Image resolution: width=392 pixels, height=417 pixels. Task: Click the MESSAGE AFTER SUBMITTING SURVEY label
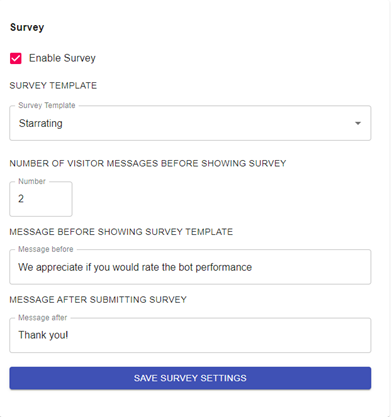(98, 300)
